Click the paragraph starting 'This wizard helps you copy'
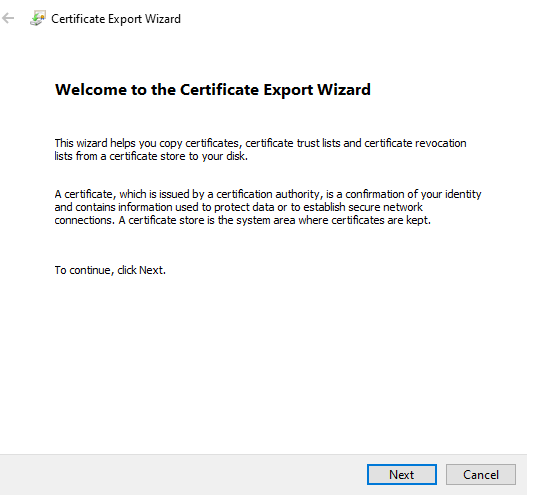 [260, 150]
